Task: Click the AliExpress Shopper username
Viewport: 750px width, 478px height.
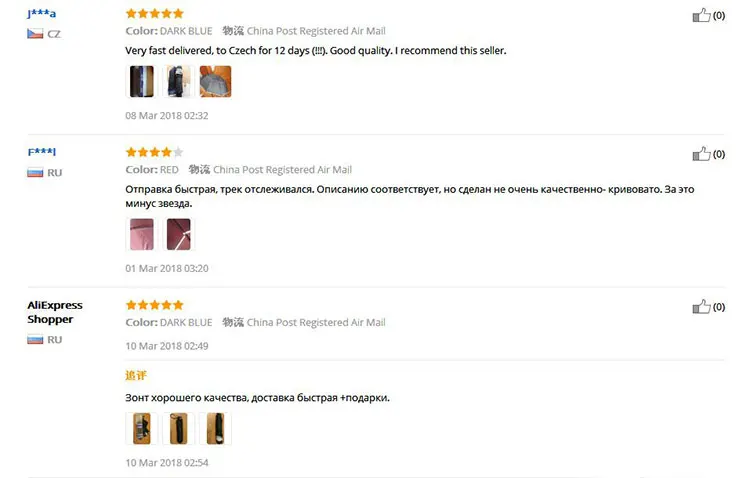Action: [x=55, y=312]
